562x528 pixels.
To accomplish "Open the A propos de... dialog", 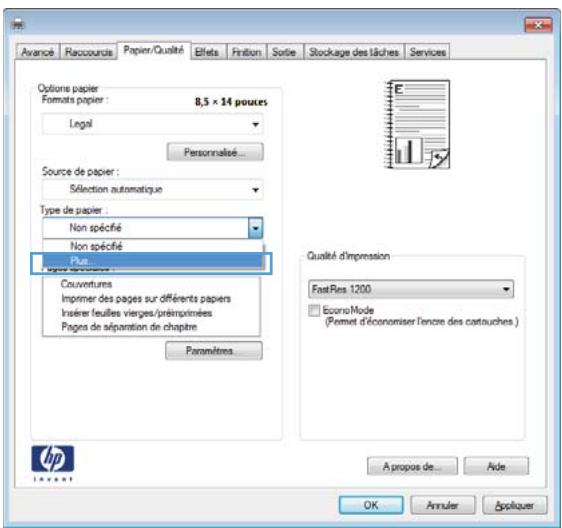I will pyautogui.click(x=412, y=466).
